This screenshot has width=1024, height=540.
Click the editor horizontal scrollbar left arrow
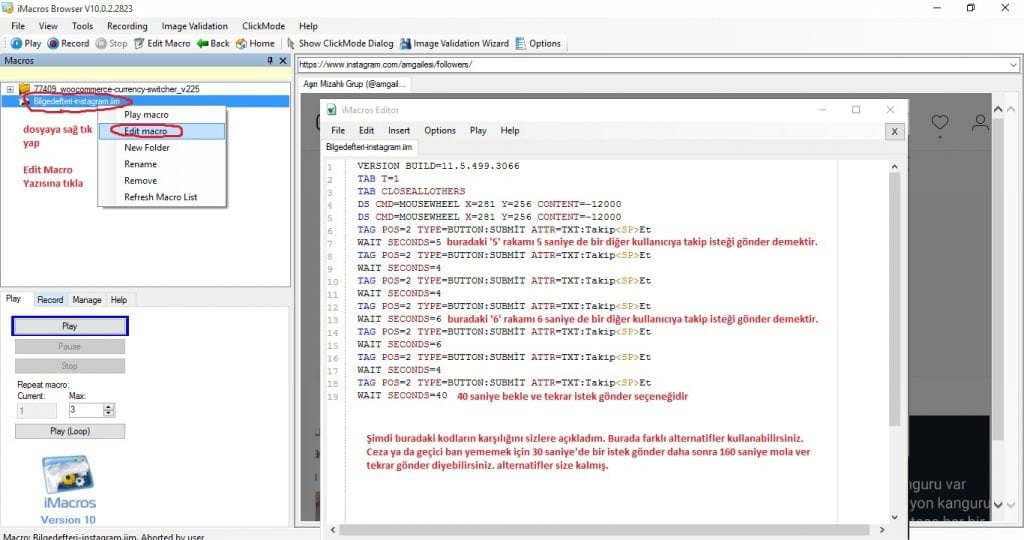(334, 530)
